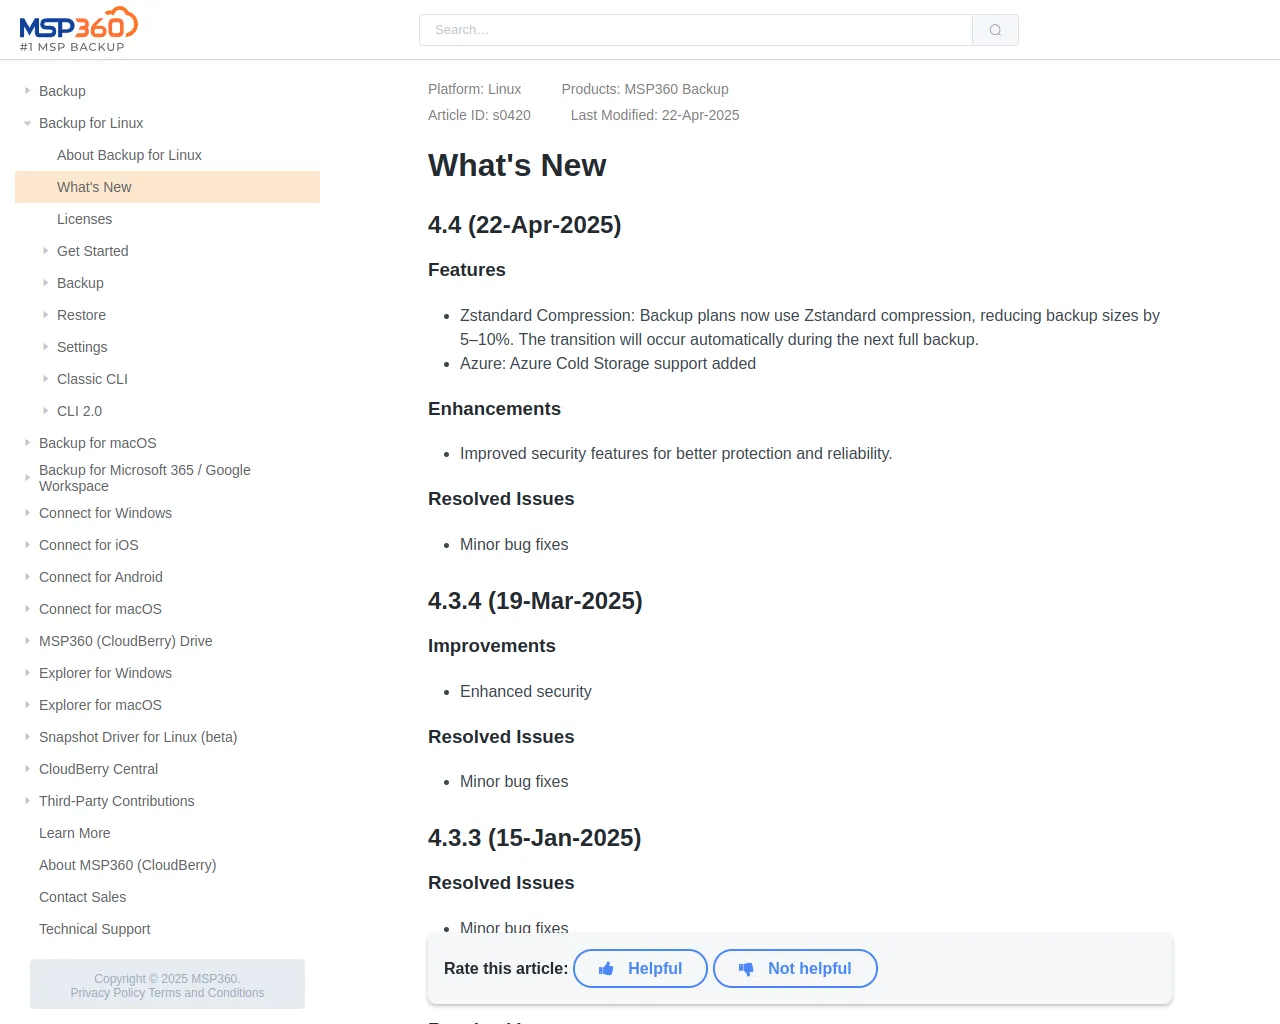The height and width of the screenshot is (1024, 1280).
Task: Click the Azure Cold Storage bullet
Action: pos(608,364)
